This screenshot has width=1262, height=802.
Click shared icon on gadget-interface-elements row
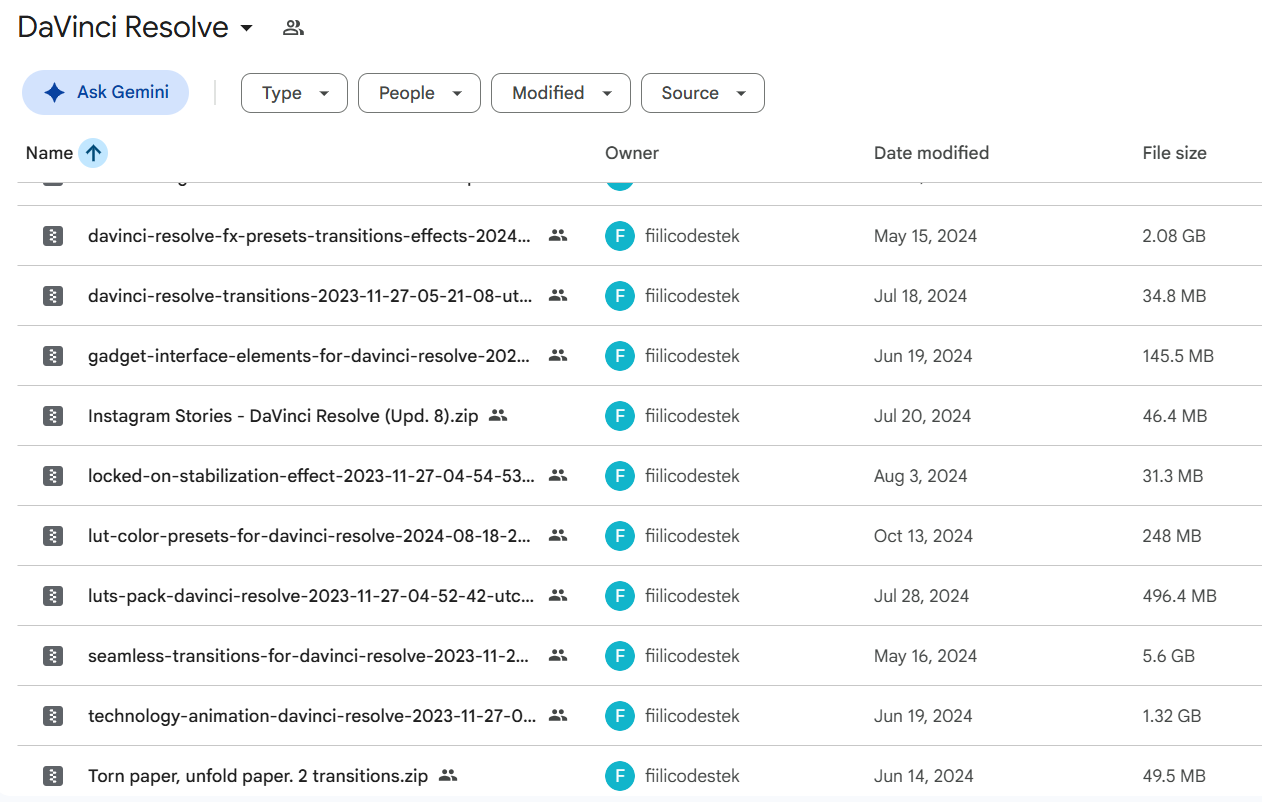click(x=558, y=356)
